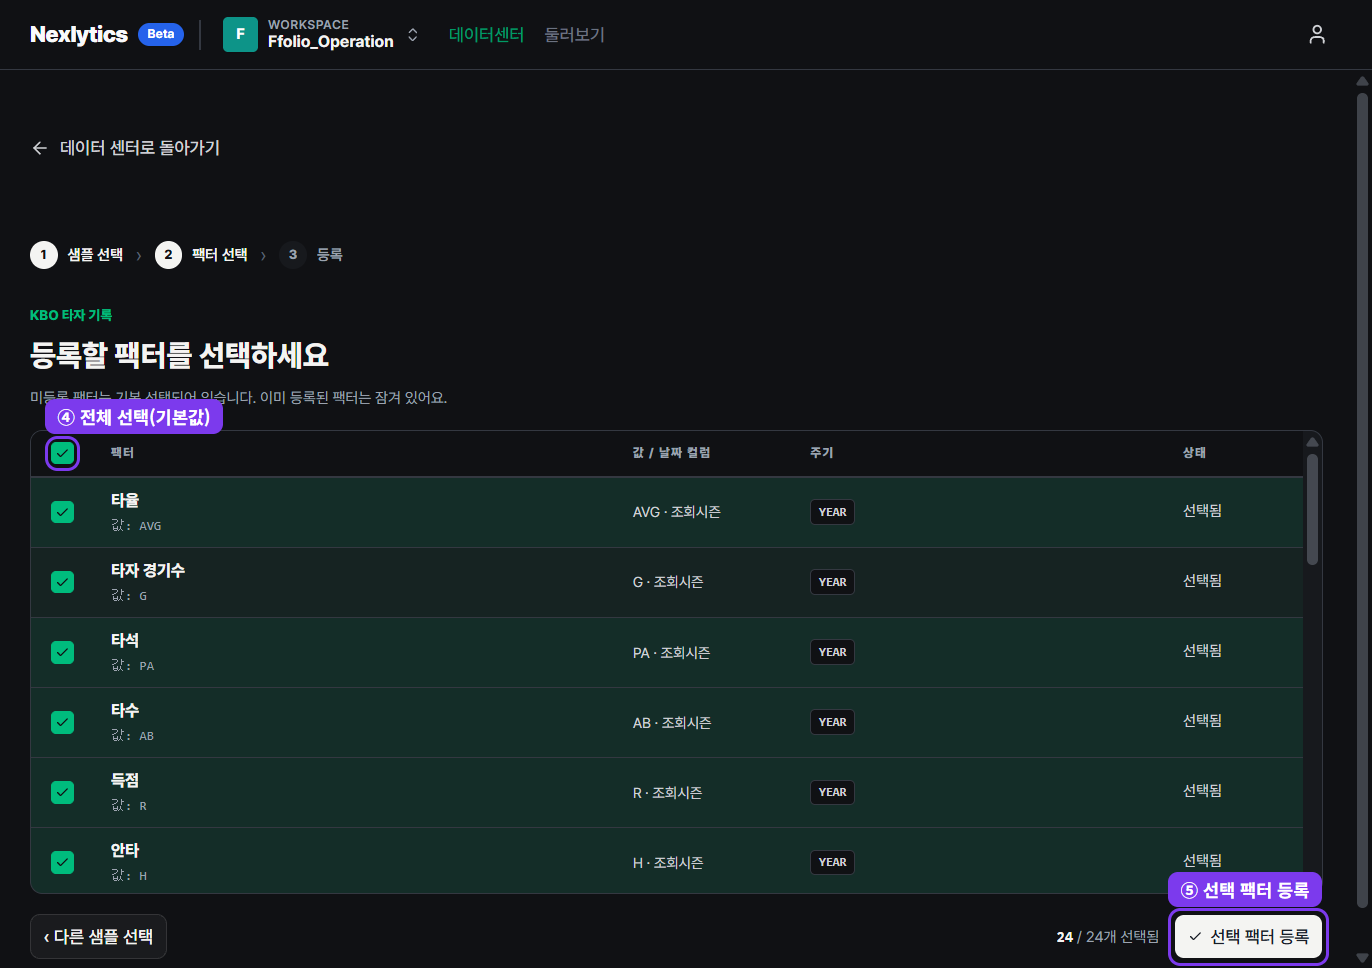This screenshot has width=1372, height=968.
Task: Click the green F workspace avatar
Action: point(240,34)
